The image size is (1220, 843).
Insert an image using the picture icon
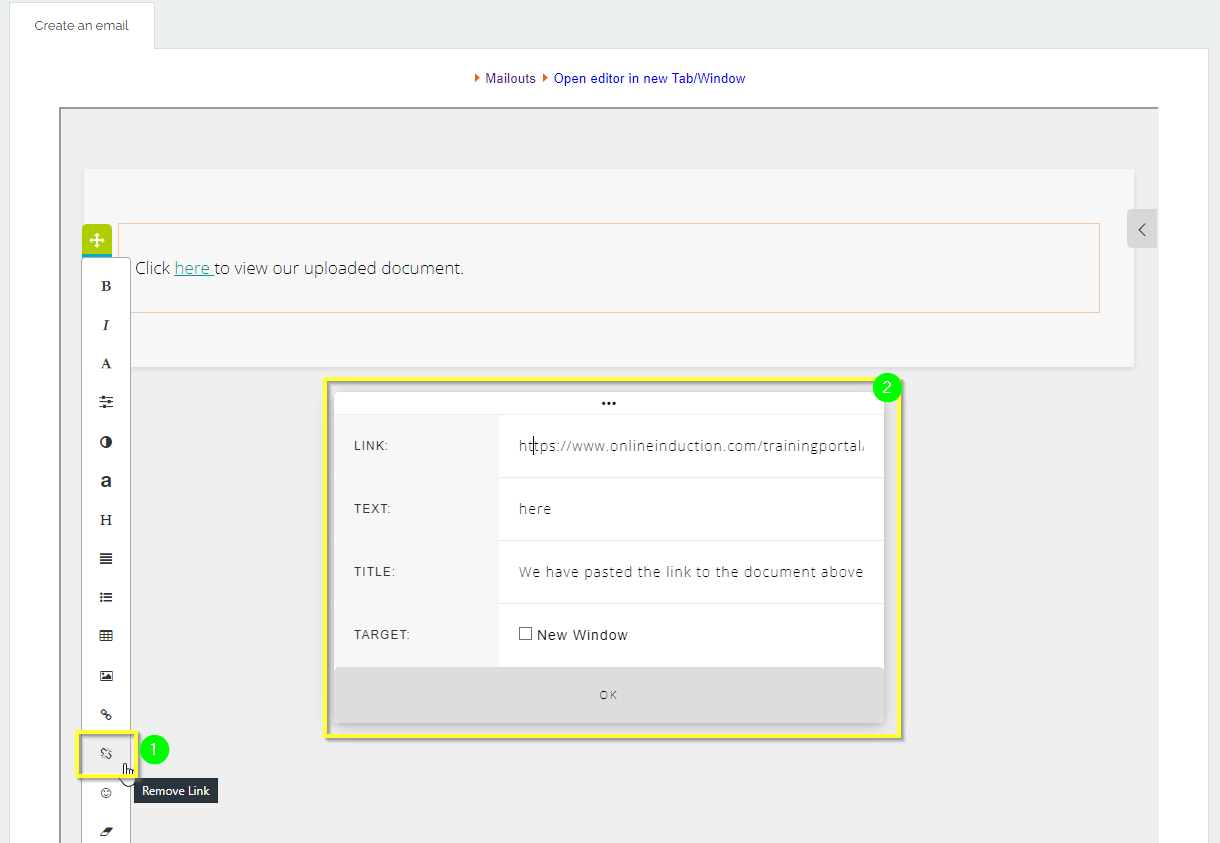(x=106, y=676)
